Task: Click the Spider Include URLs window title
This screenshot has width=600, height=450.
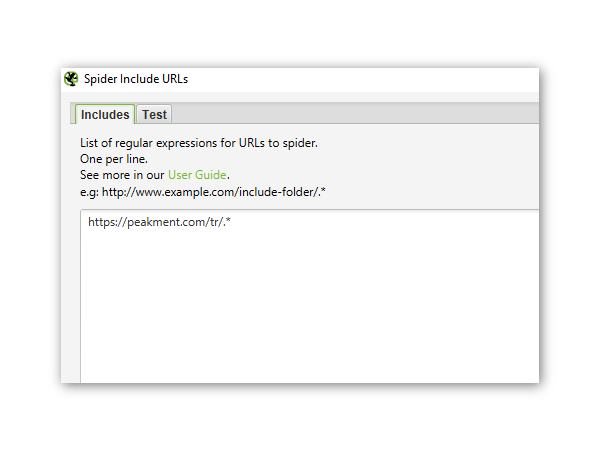Action: click(x=136, y=79)
